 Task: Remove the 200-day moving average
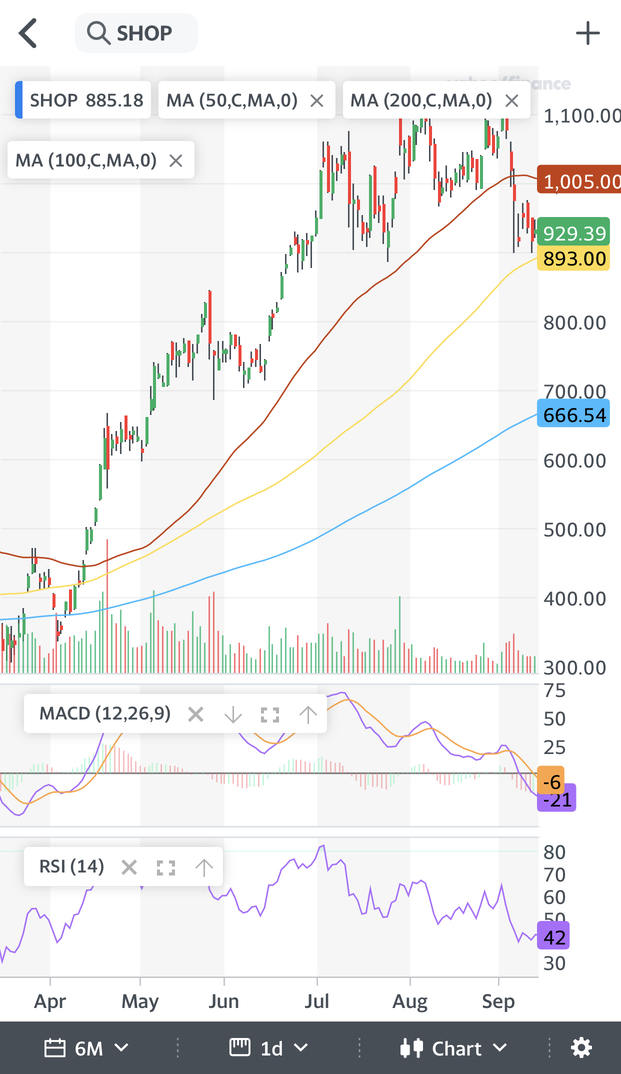pos(512,100)
